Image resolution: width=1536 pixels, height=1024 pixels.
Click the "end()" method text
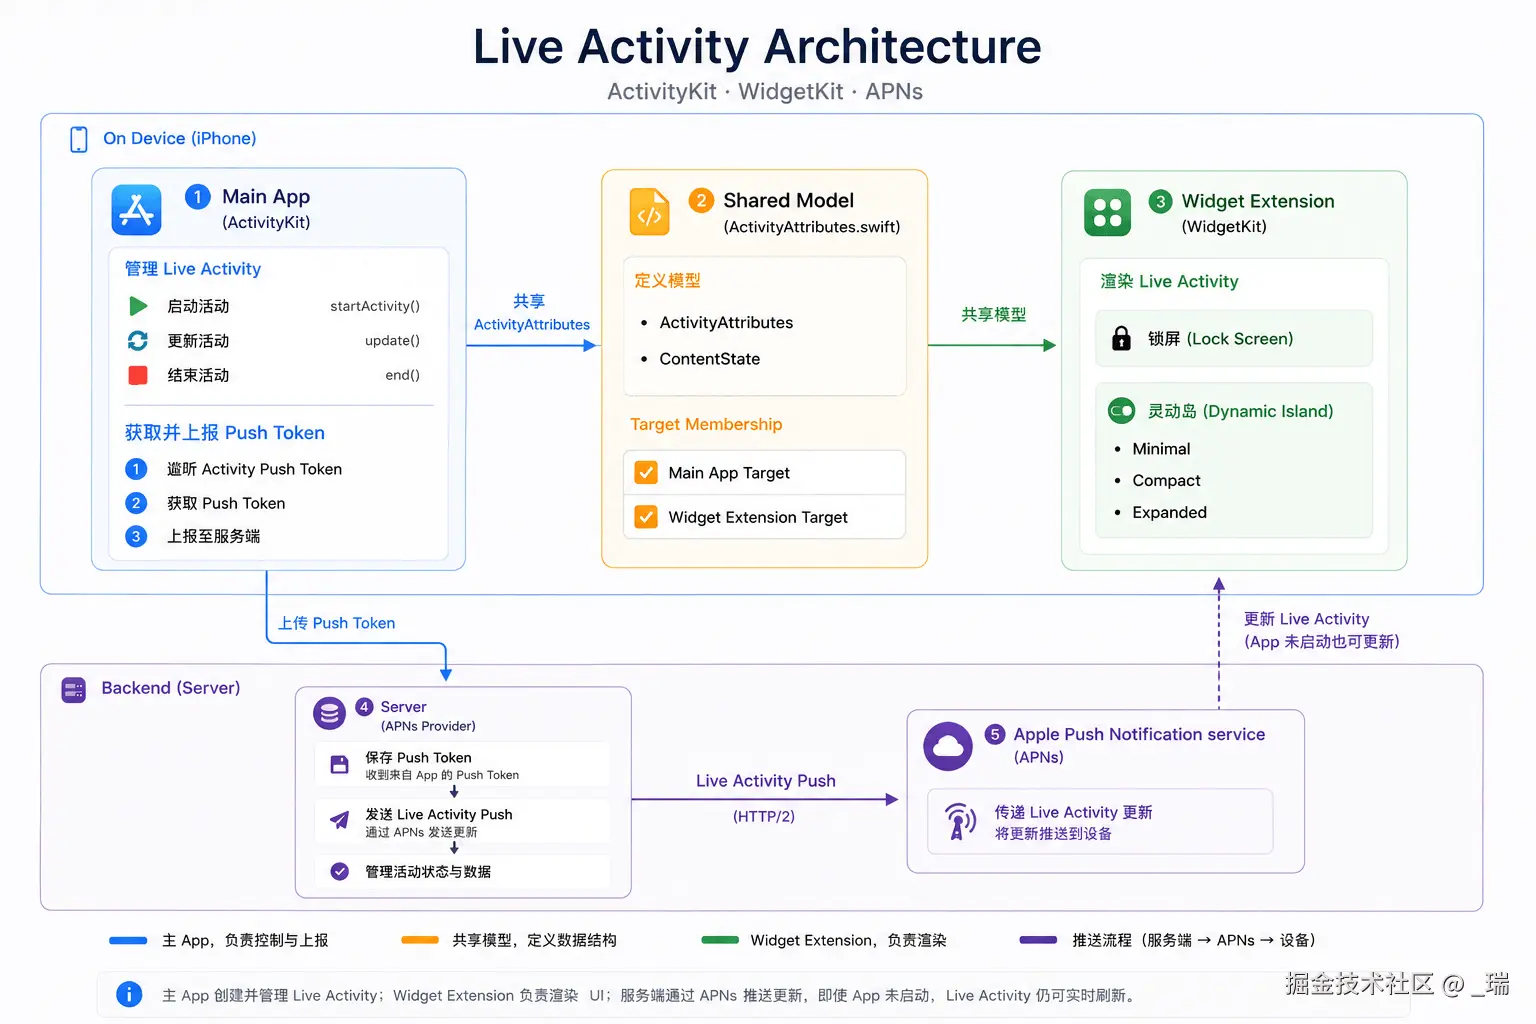pos(403,375)
